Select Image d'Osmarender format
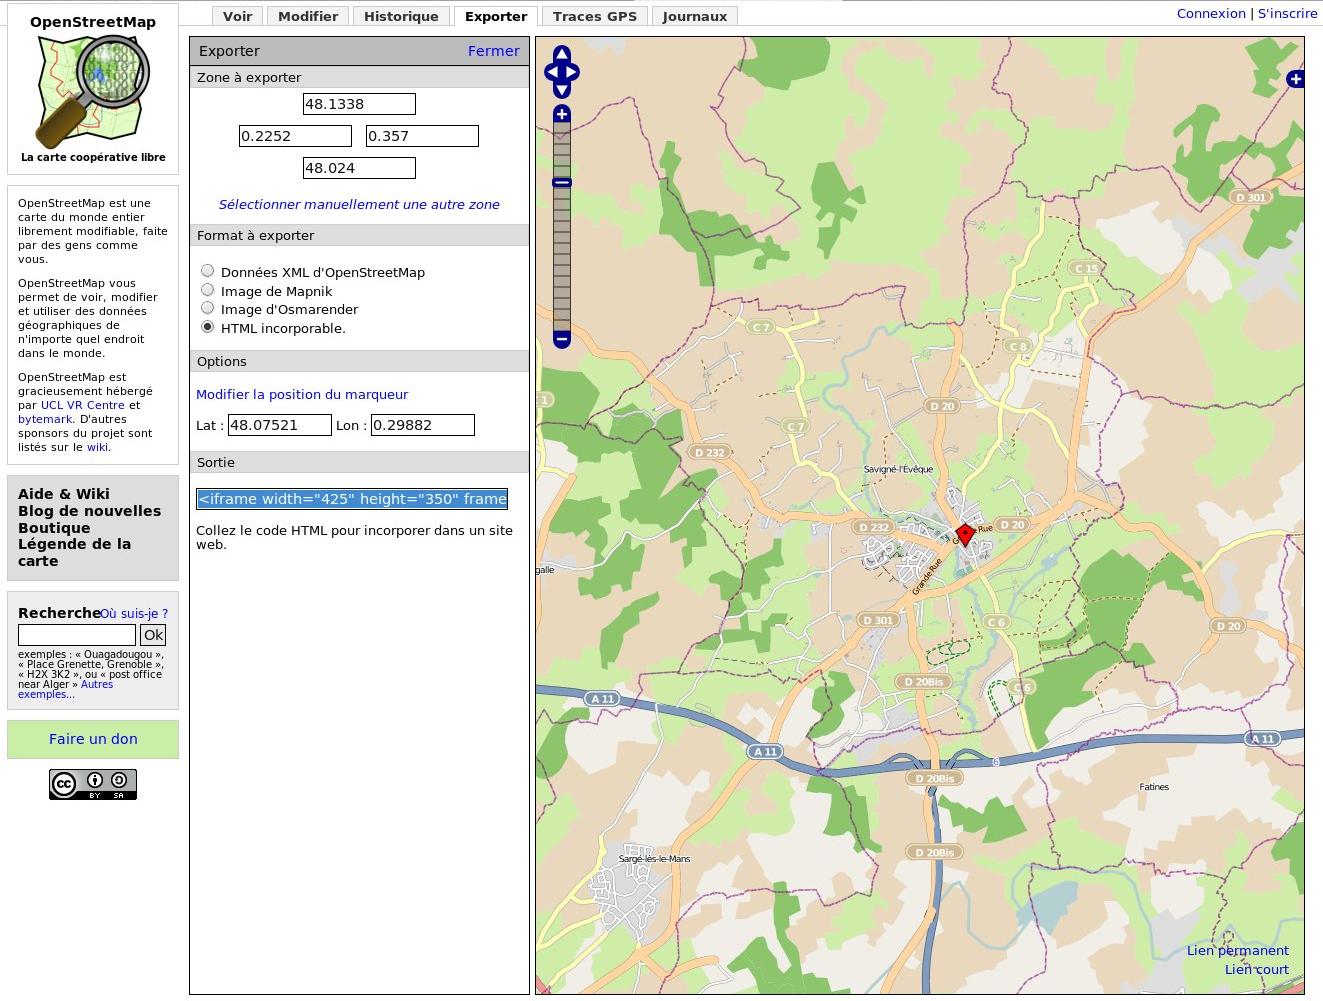 (208, 308)
